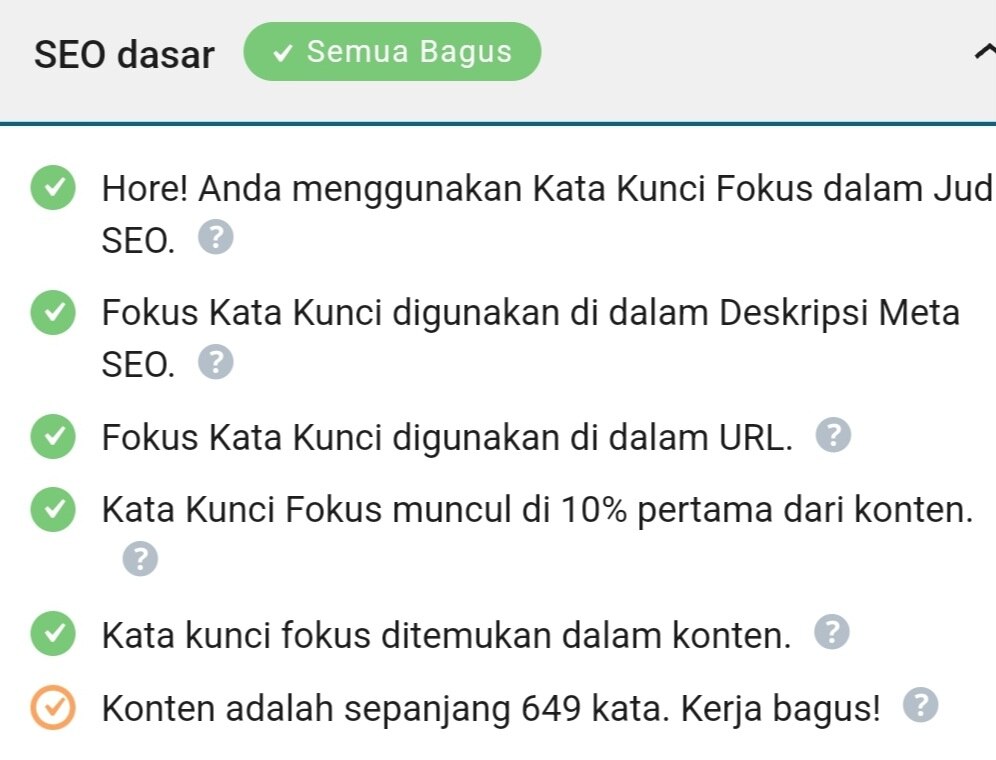Screen dimensions: 996x760
Task: Click the Semua Bagus status badge
Action: point(392,52)
